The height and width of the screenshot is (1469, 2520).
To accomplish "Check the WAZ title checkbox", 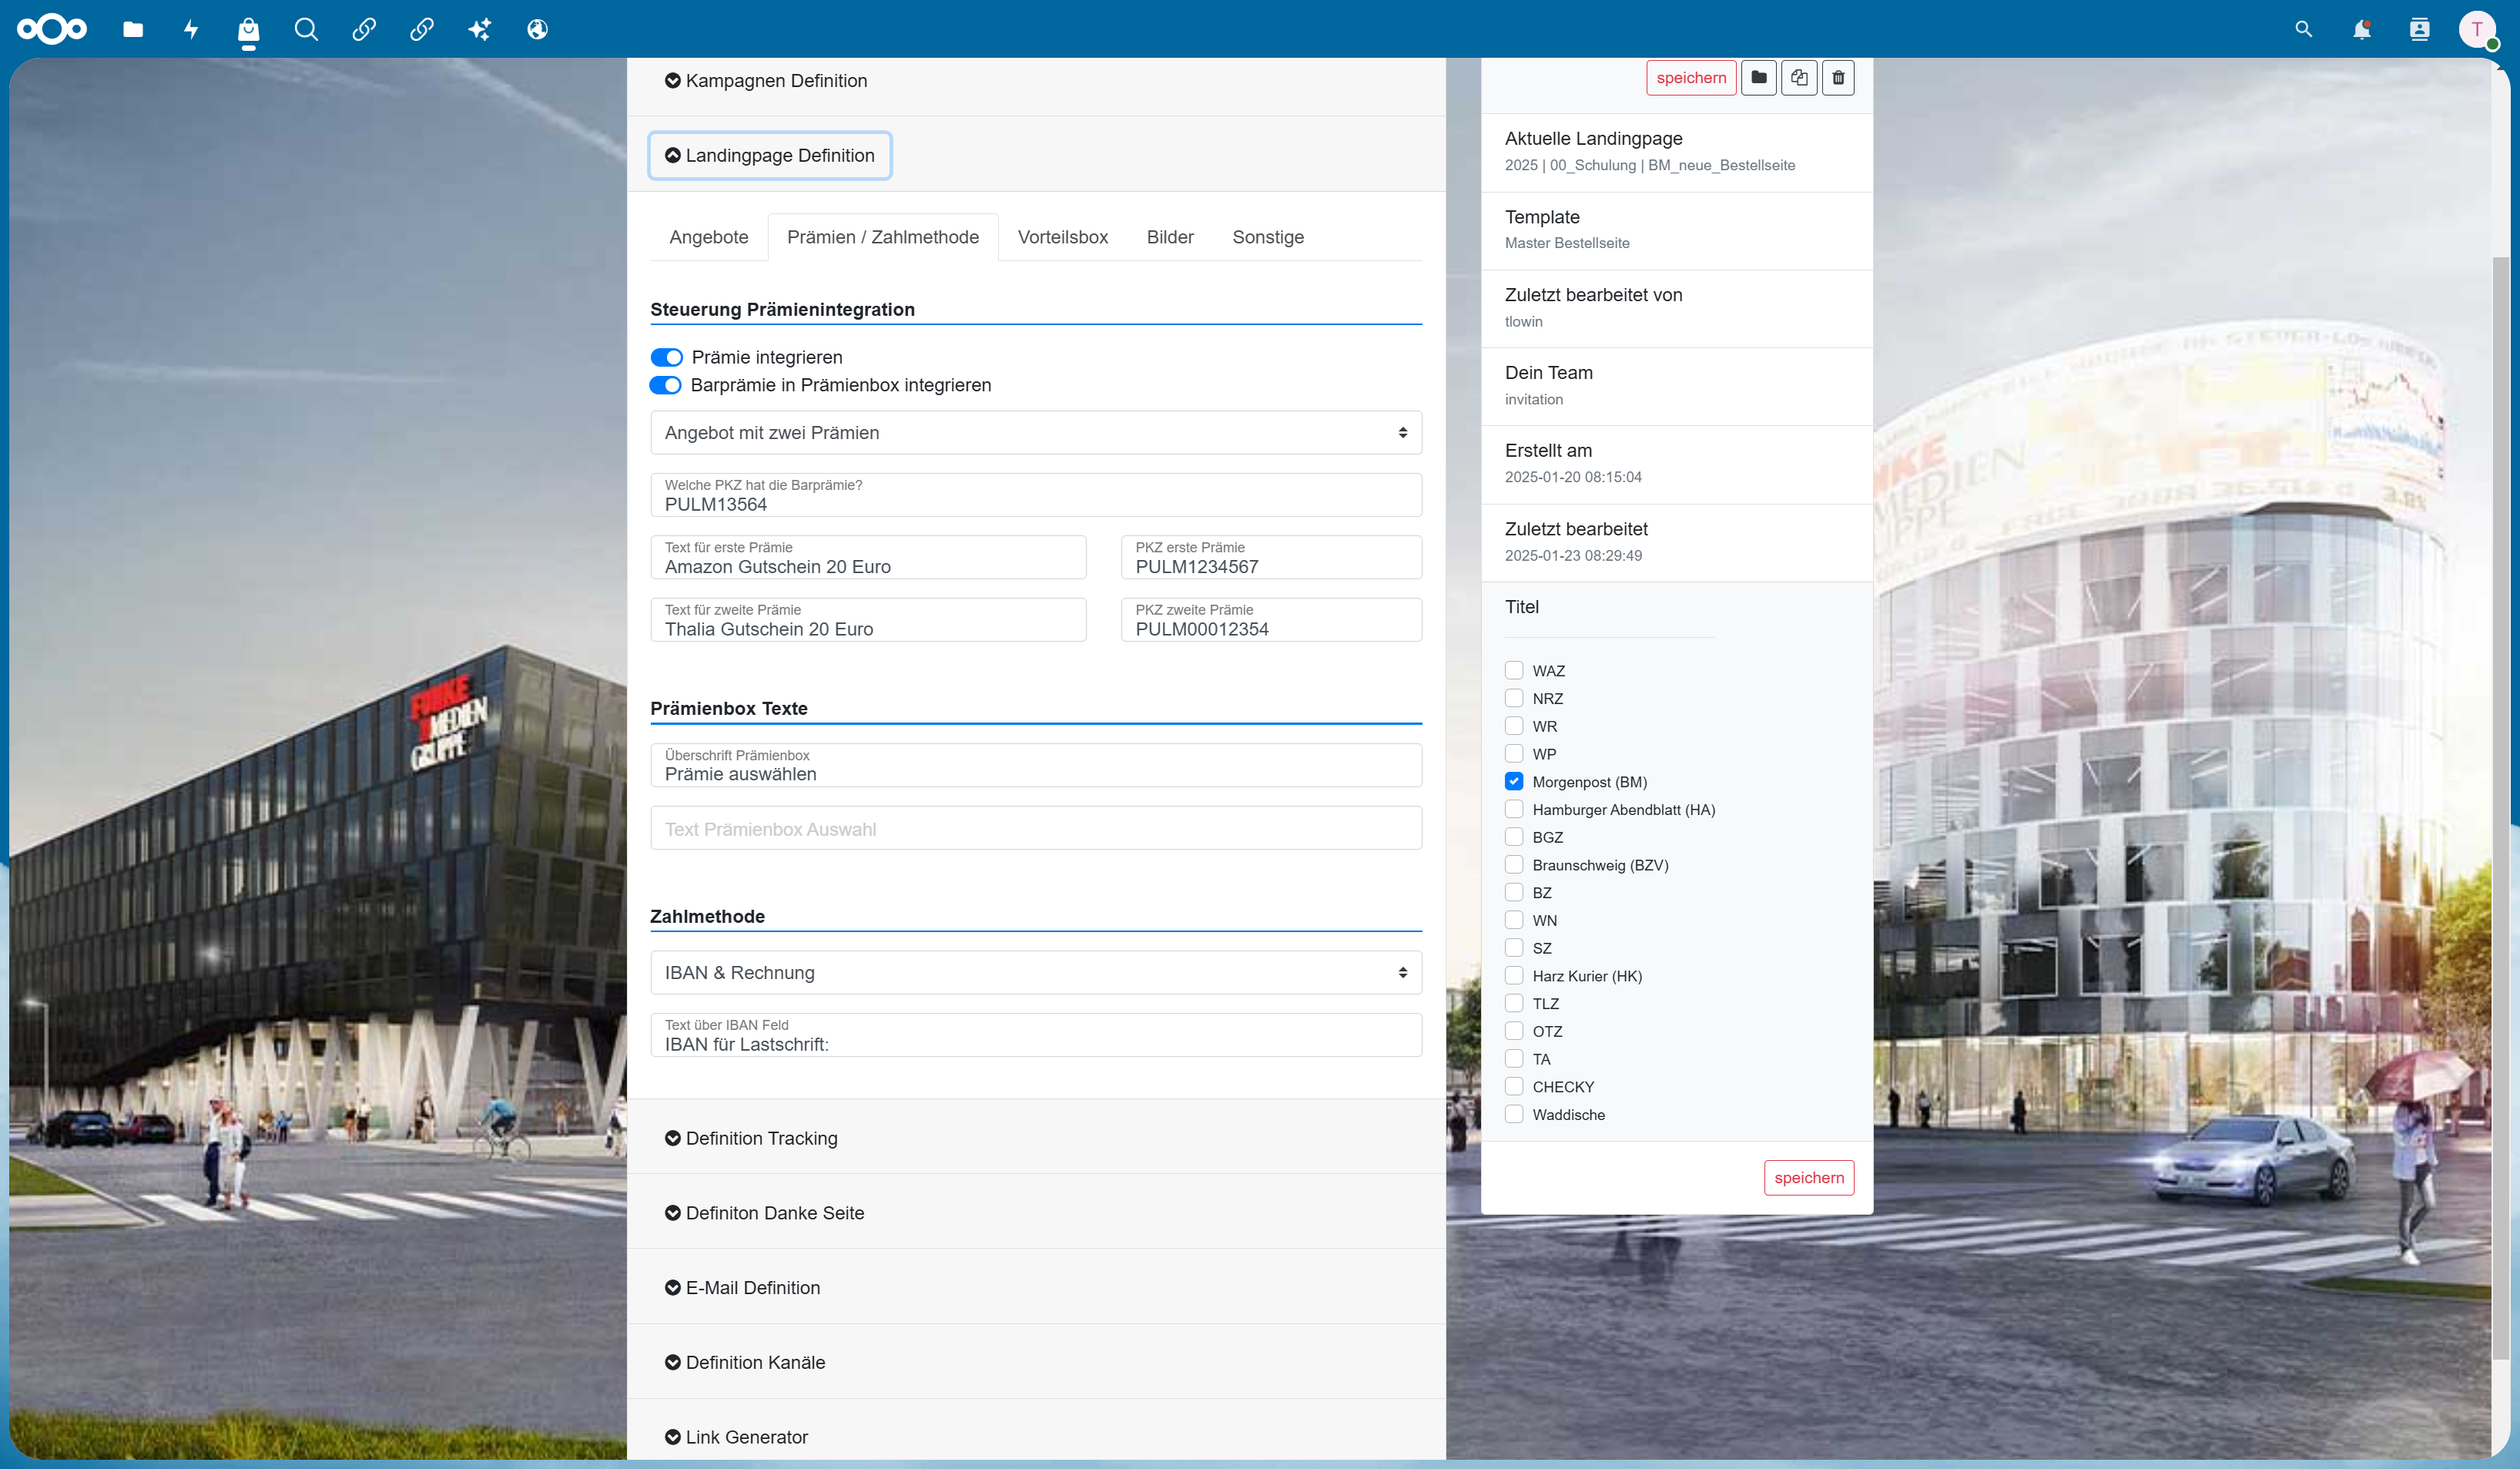I will [1514, 670].
